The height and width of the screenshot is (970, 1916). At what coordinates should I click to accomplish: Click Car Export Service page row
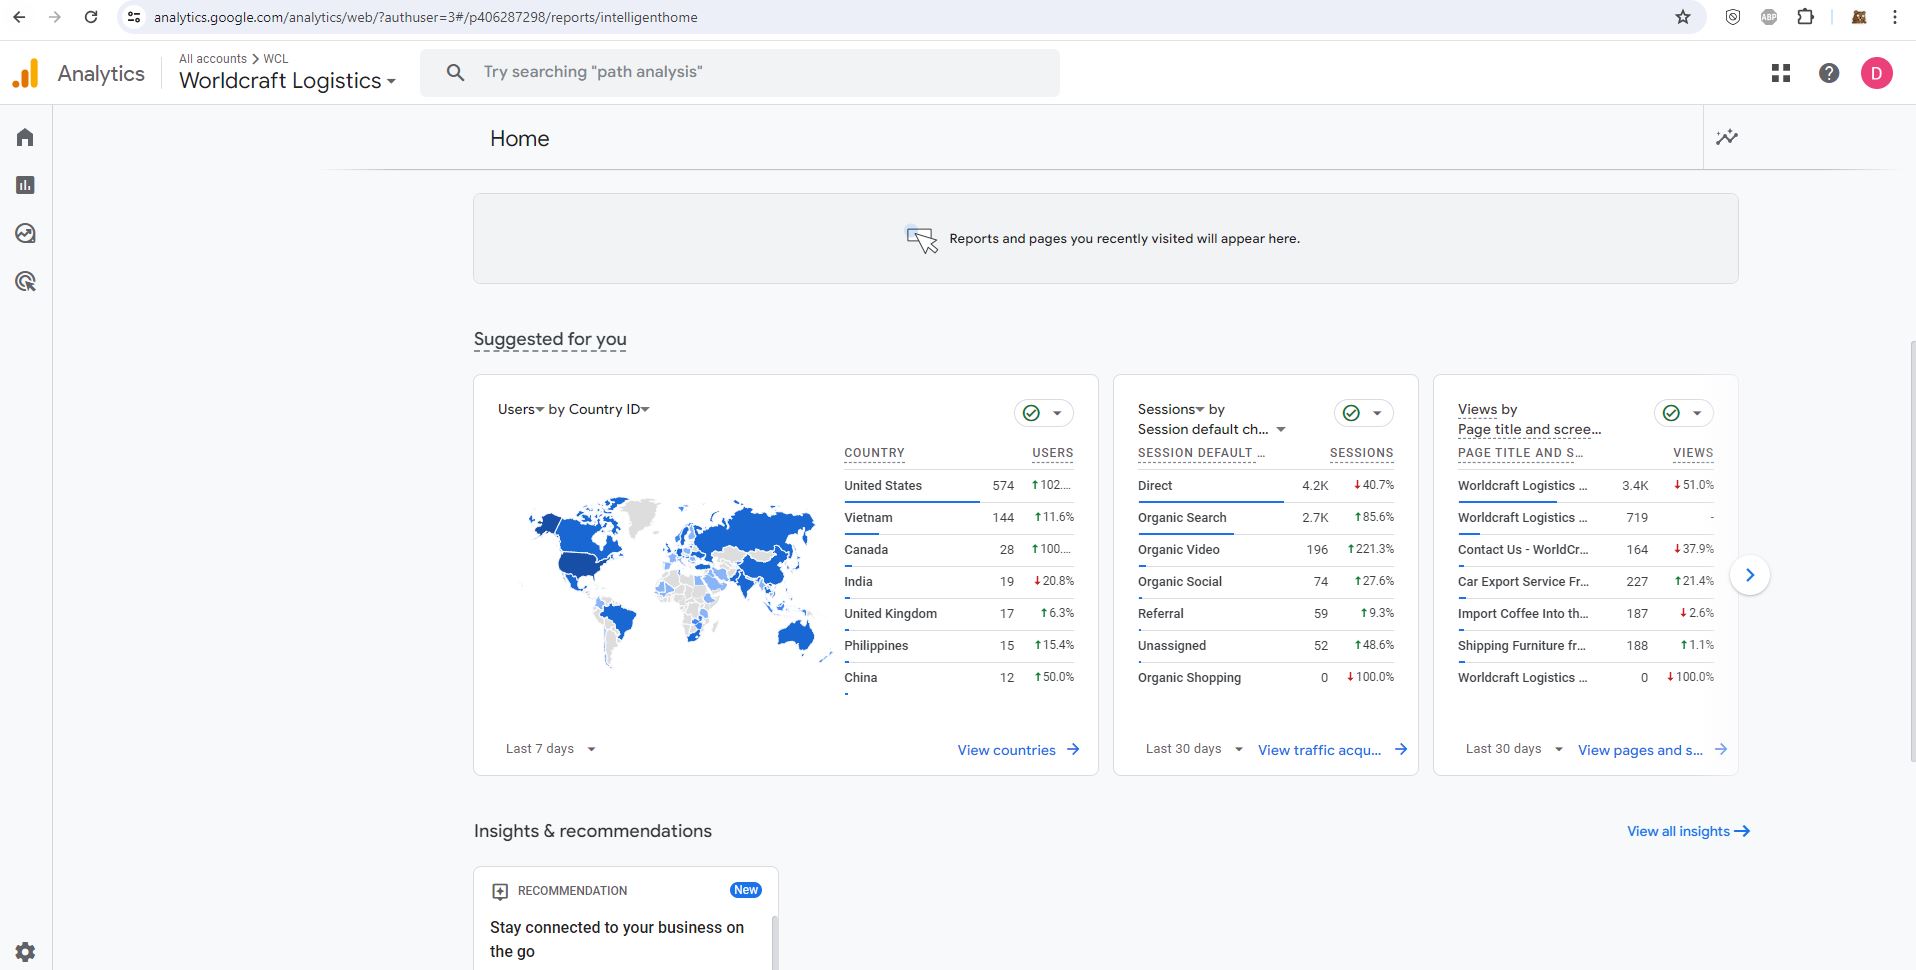pos(1585,582)
